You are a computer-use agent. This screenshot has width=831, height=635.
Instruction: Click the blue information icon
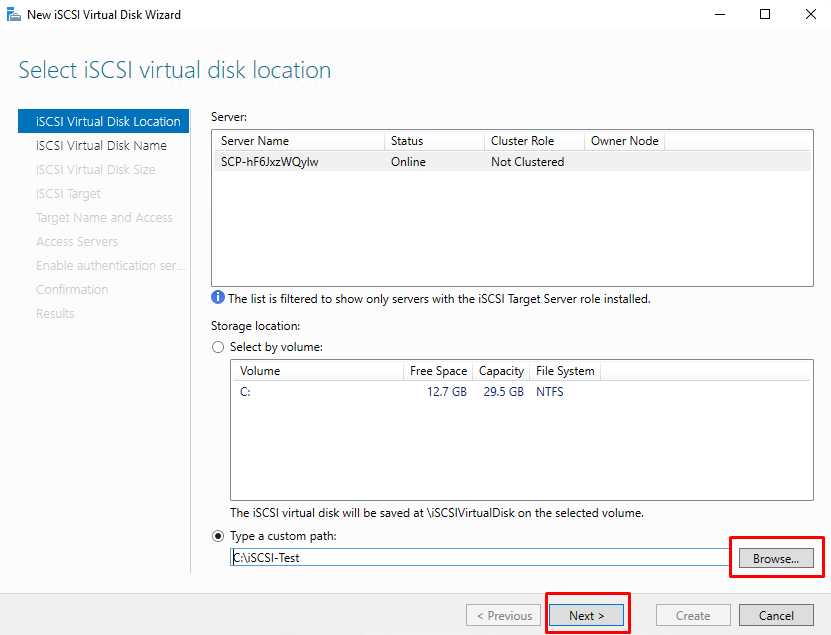click(x=218, y=297)
